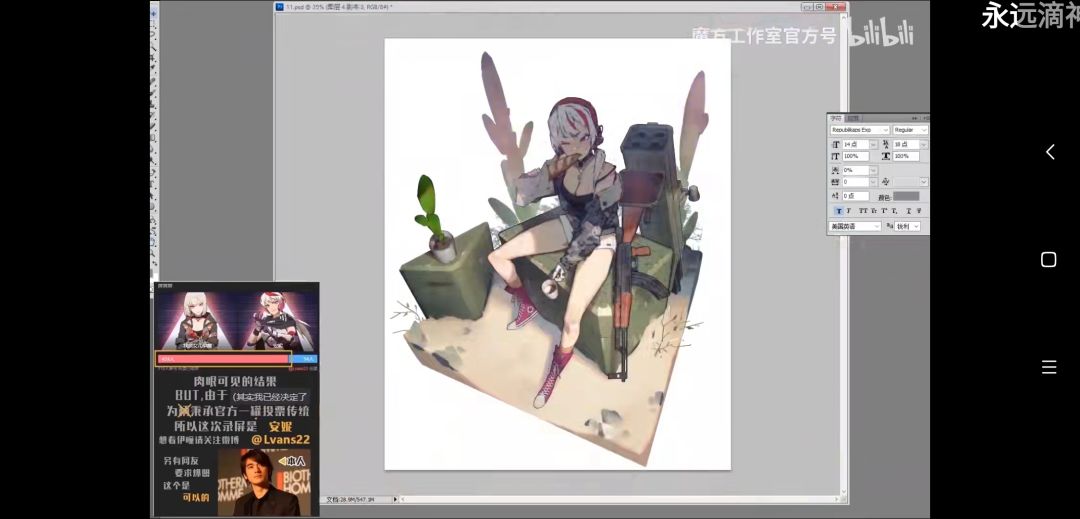
Task: Click the vertical scale icon
Action: pyautogui.click(x=835, y=156)
